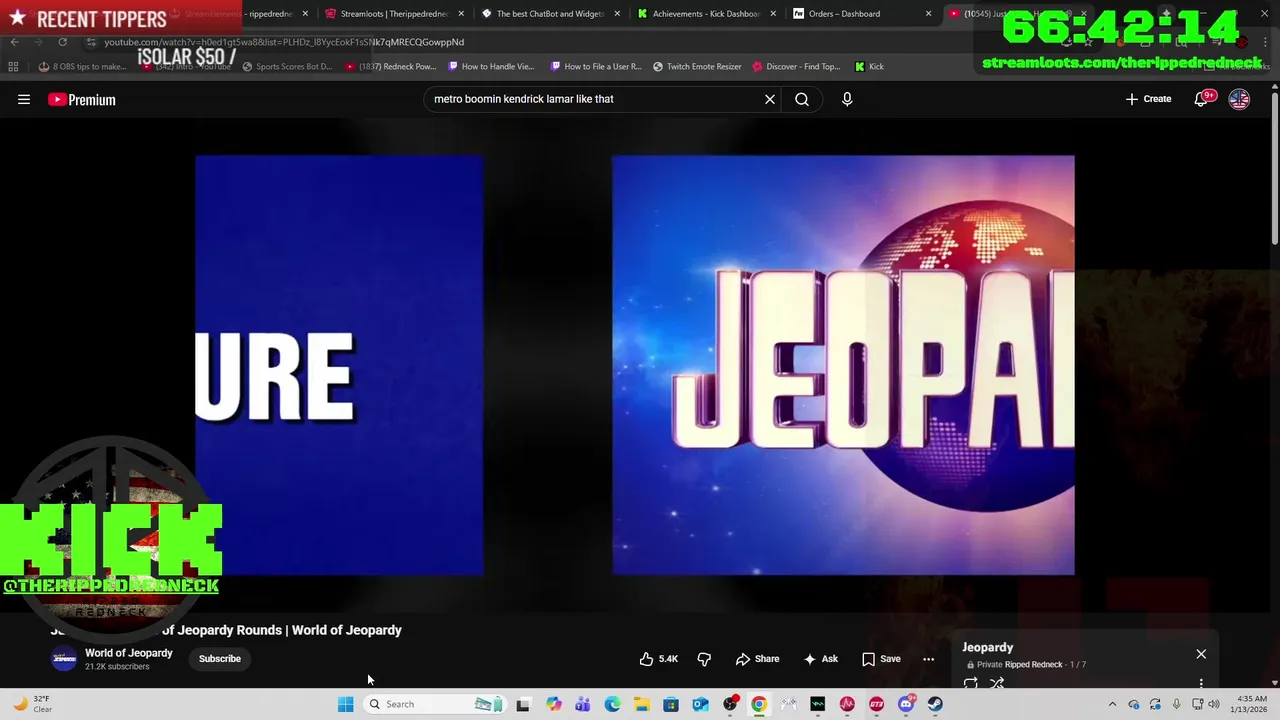The width and height of the screenshot is (1280, 720).
Task: Switch to Chrome taskbar icon
Action: [x=759, y=704]
